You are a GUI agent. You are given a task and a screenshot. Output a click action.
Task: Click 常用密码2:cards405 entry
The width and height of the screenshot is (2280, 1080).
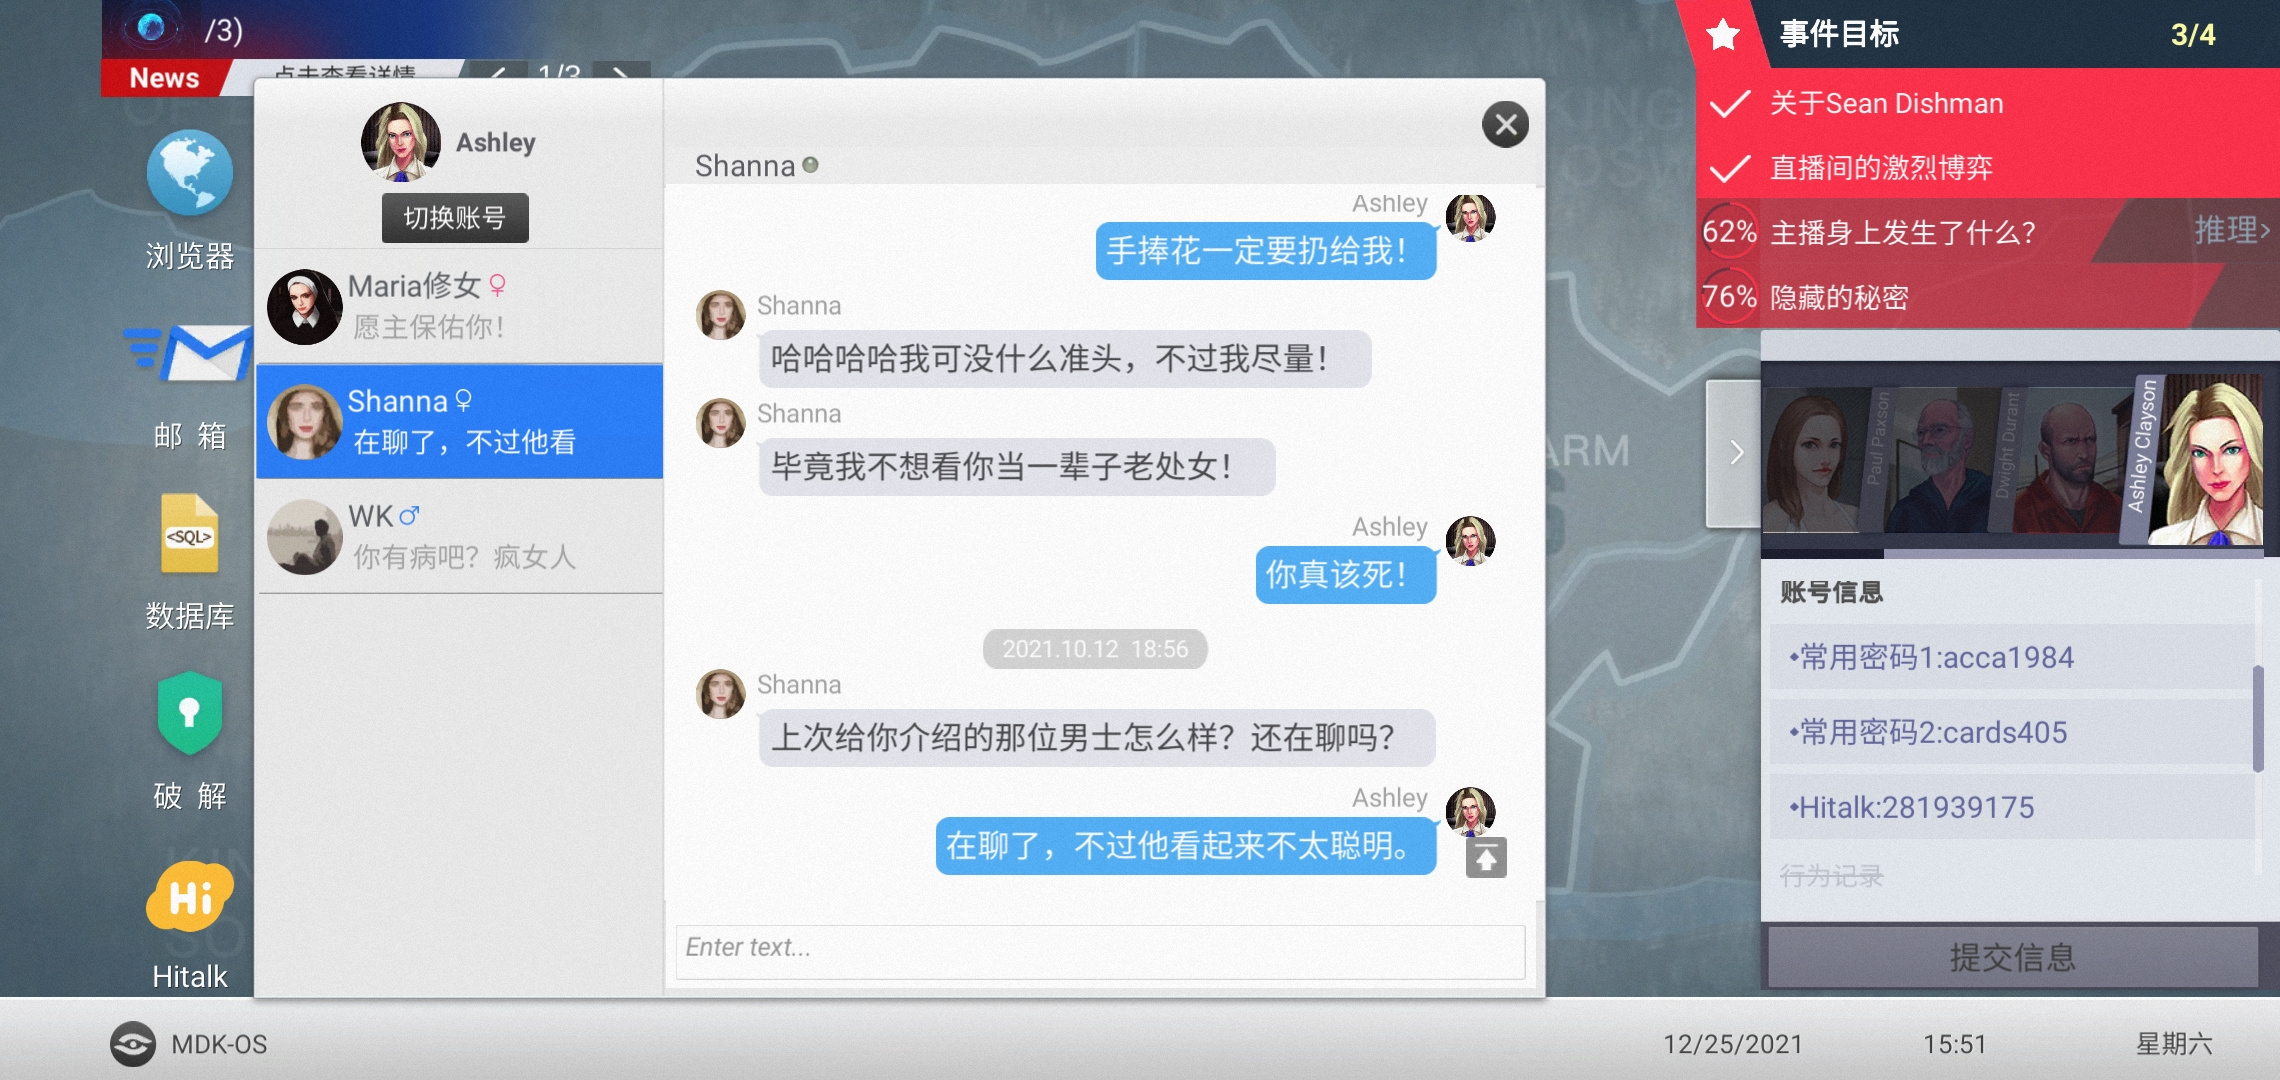[2010, 732]
